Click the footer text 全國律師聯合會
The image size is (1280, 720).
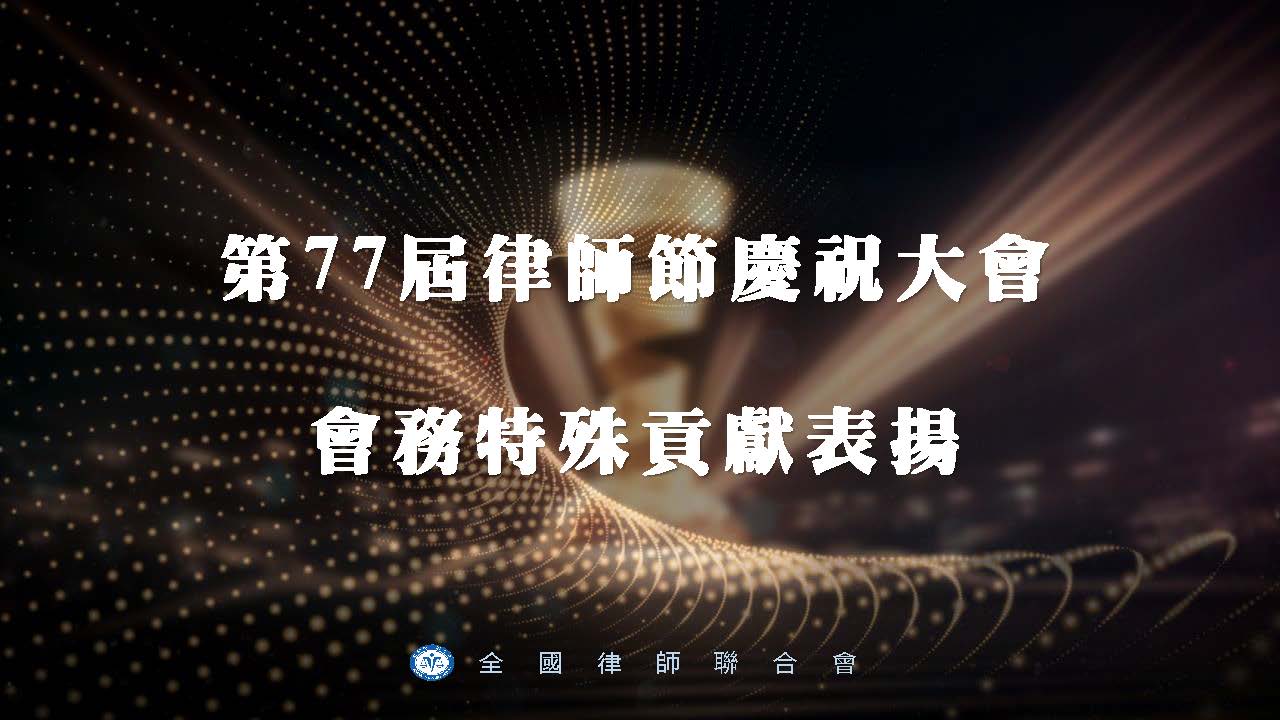coord(668,664)
